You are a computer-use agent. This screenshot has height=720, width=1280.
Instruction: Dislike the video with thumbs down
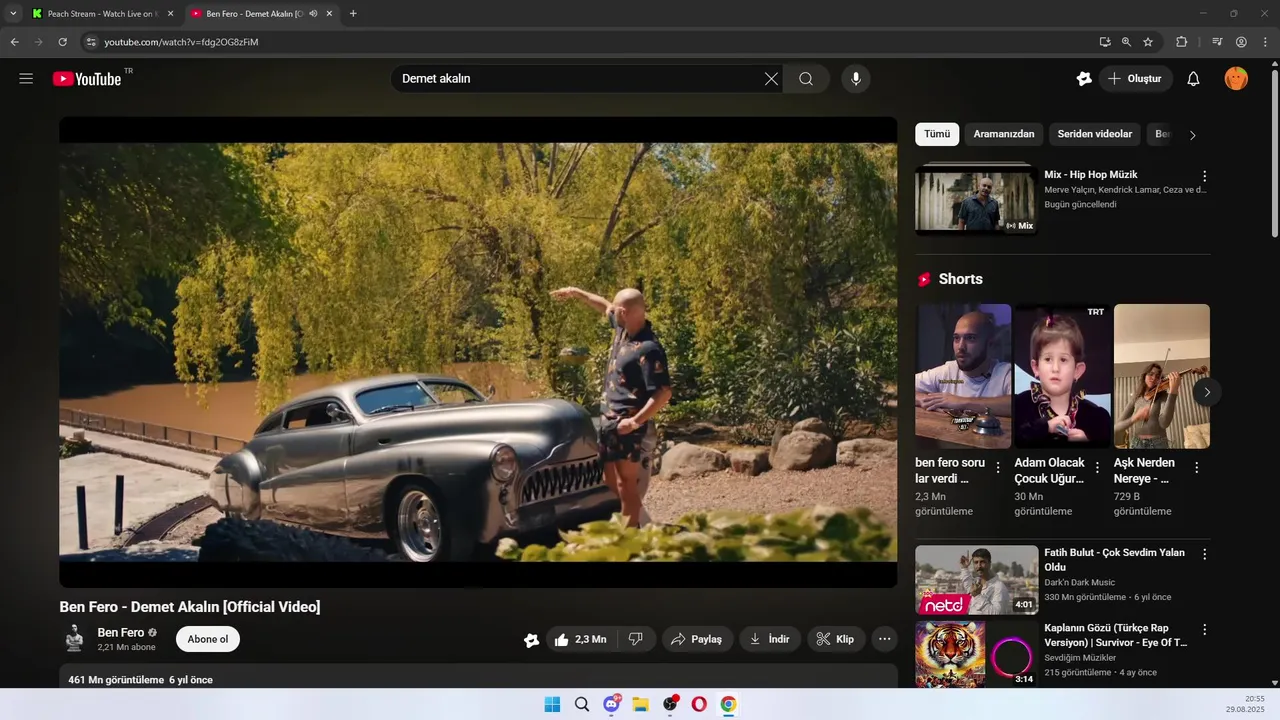636,639
